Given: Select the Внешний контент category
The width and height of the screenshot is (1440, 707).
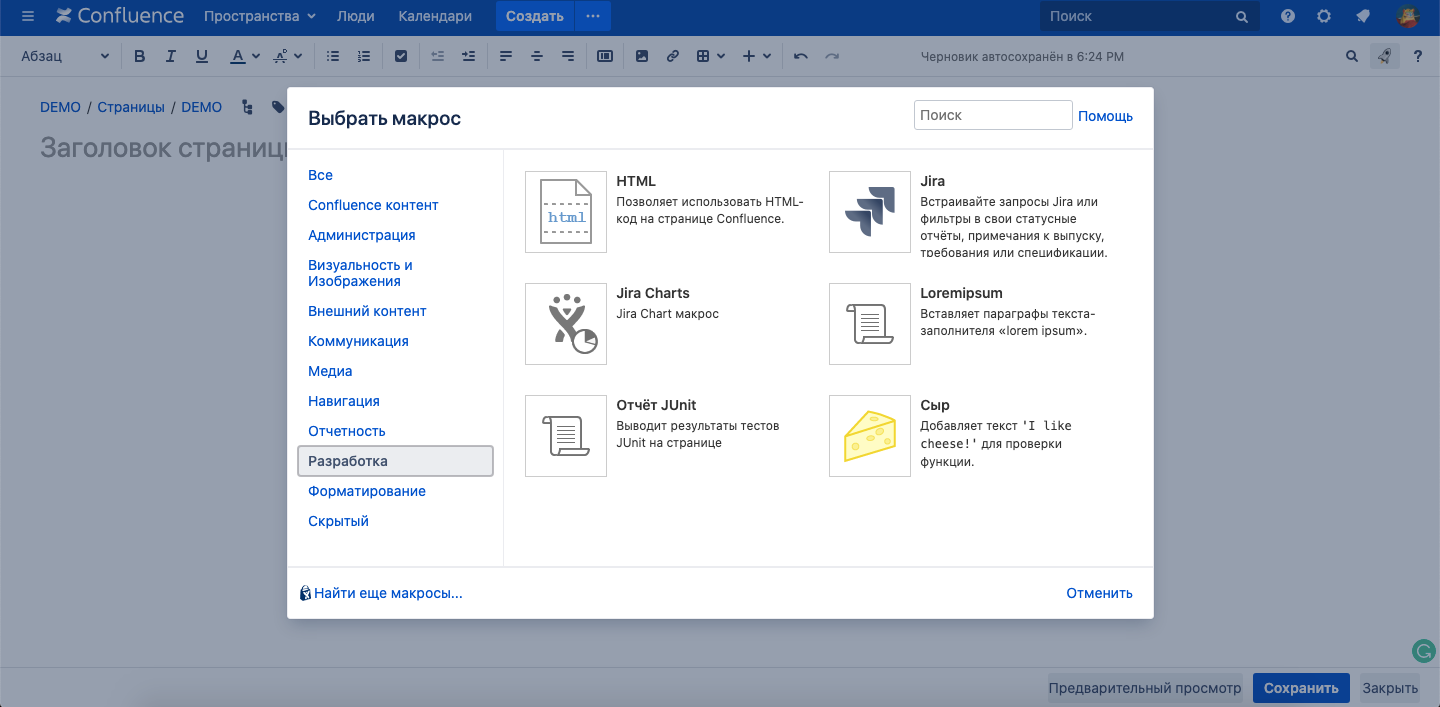Looking at the screenshot, I should (367, 311).
